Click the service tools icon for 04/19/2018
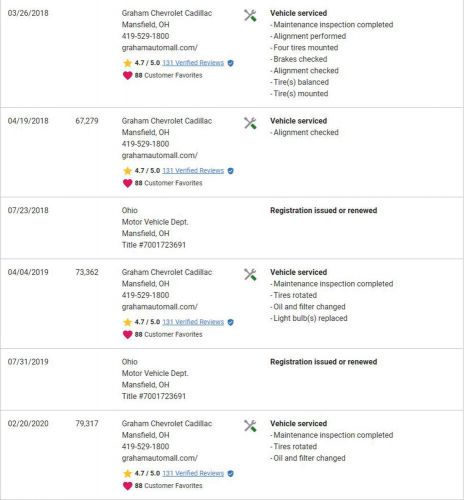This screenshot has width=464, height=500. pos(250,123)
